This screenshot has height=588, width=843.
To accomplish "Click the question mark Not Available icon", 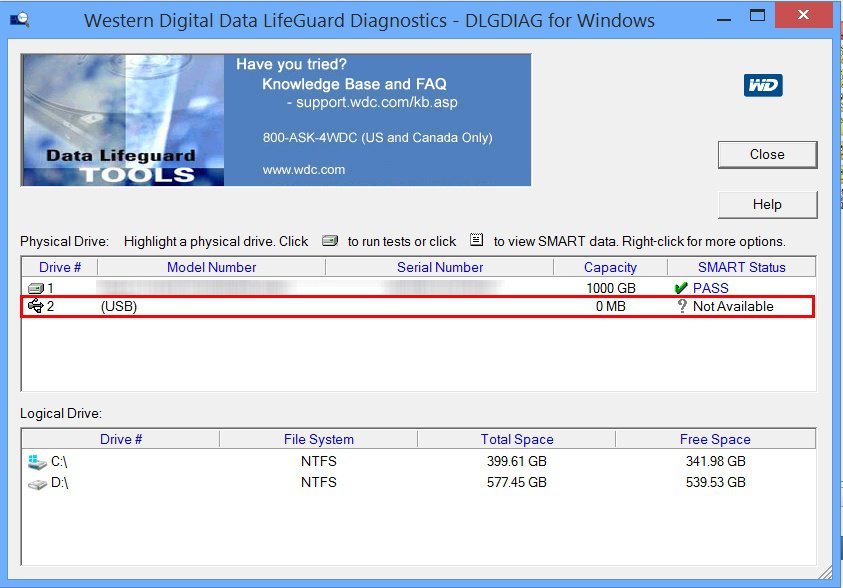I will click(x=681, y=306).
